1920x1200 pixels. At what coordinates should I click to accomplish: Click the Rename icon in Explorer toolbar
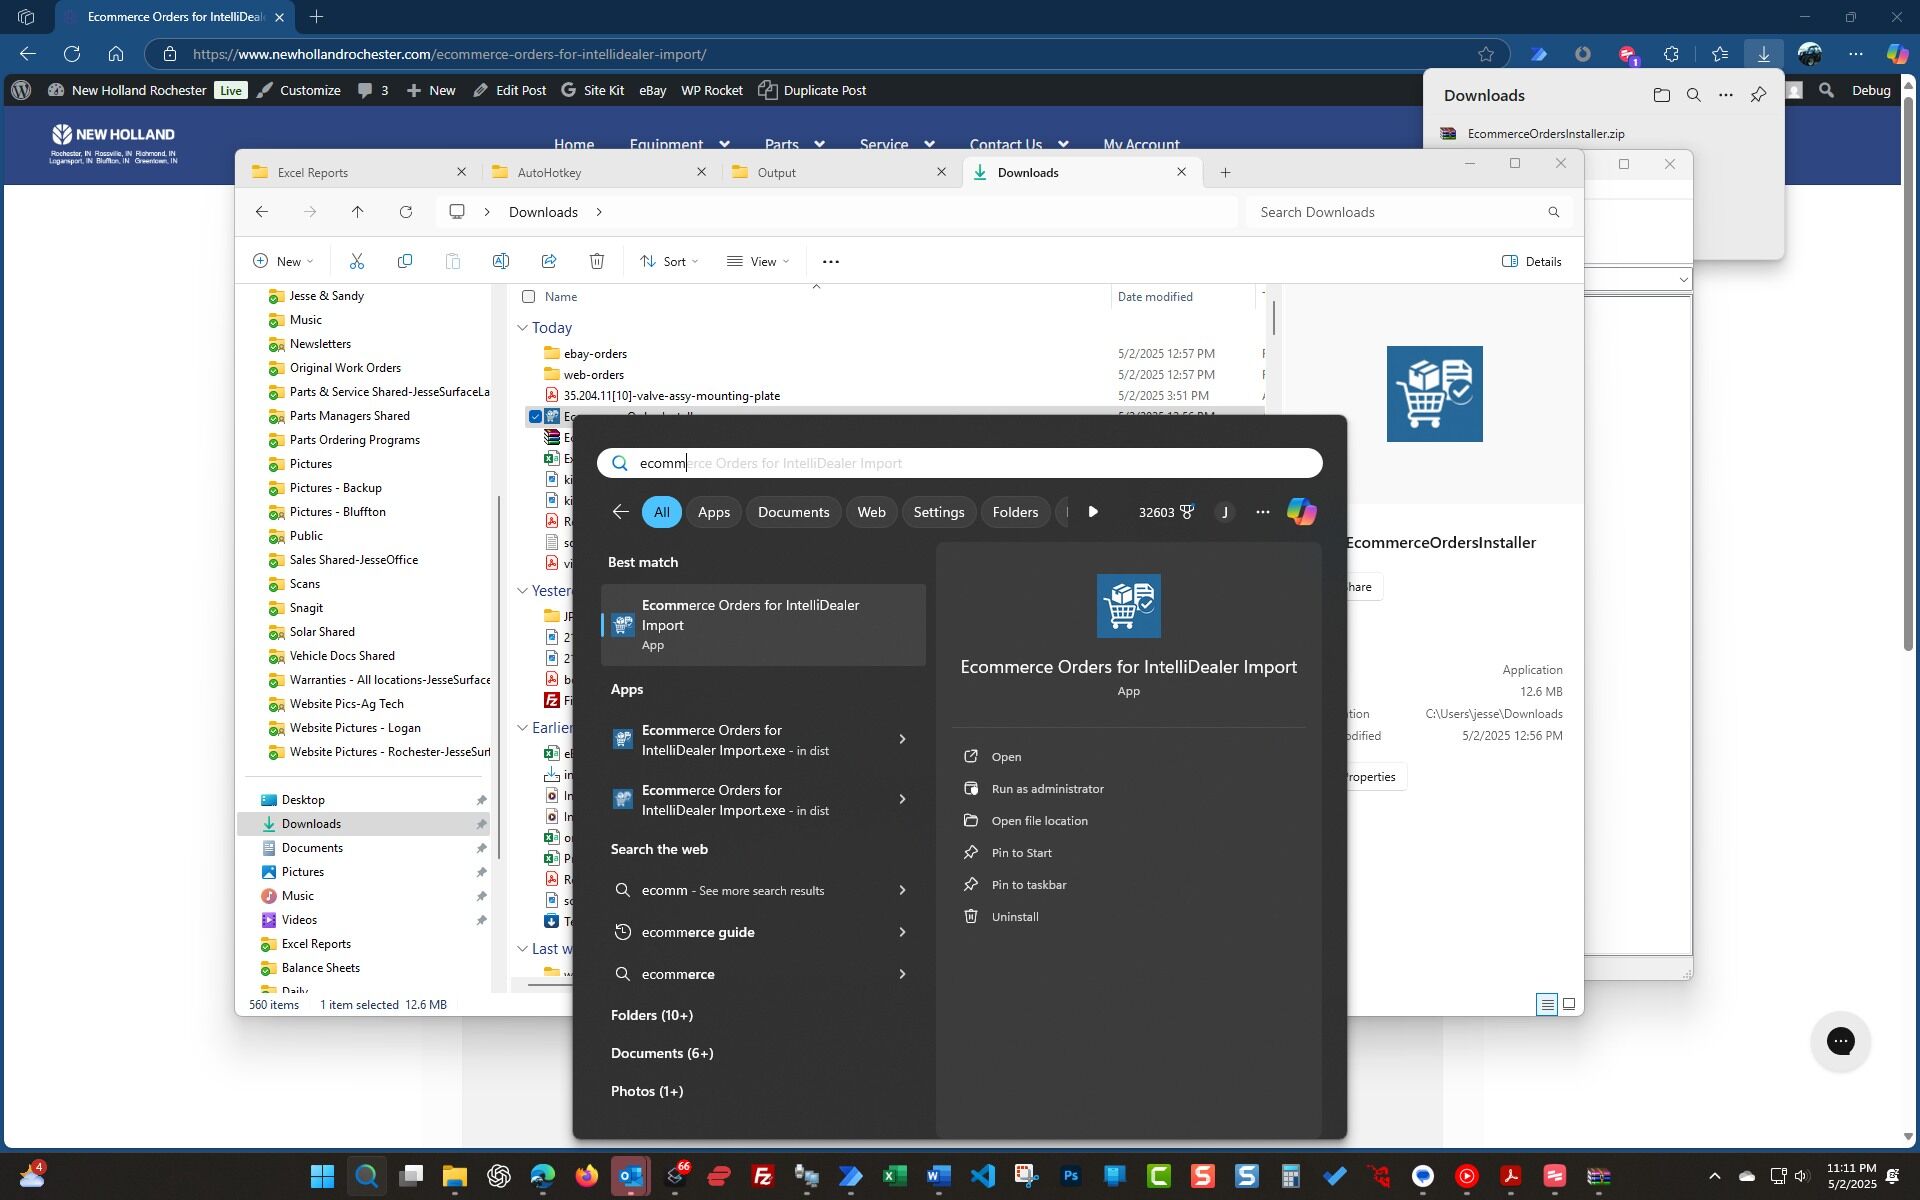(501, 262)
